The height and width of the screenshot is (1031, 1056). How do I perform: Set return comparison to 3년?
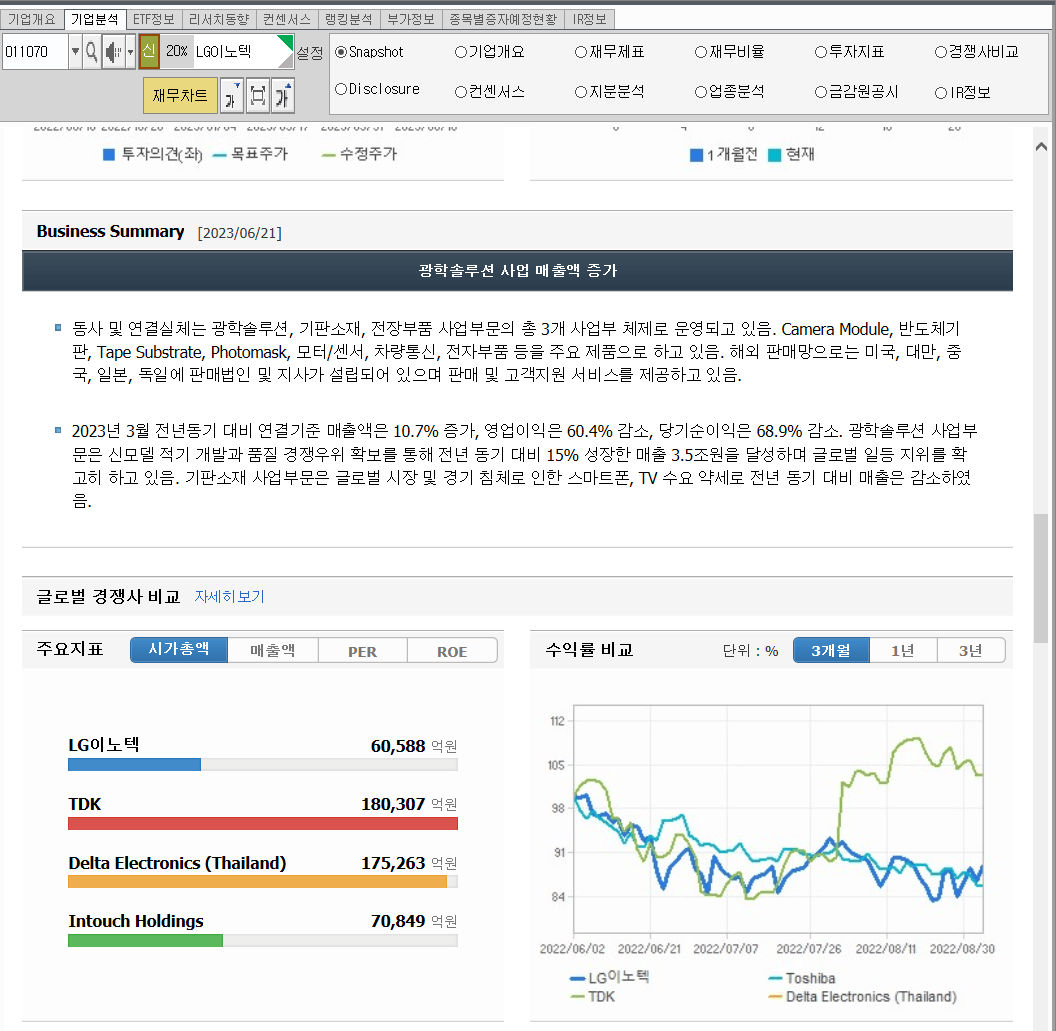(x=970, y=651)
